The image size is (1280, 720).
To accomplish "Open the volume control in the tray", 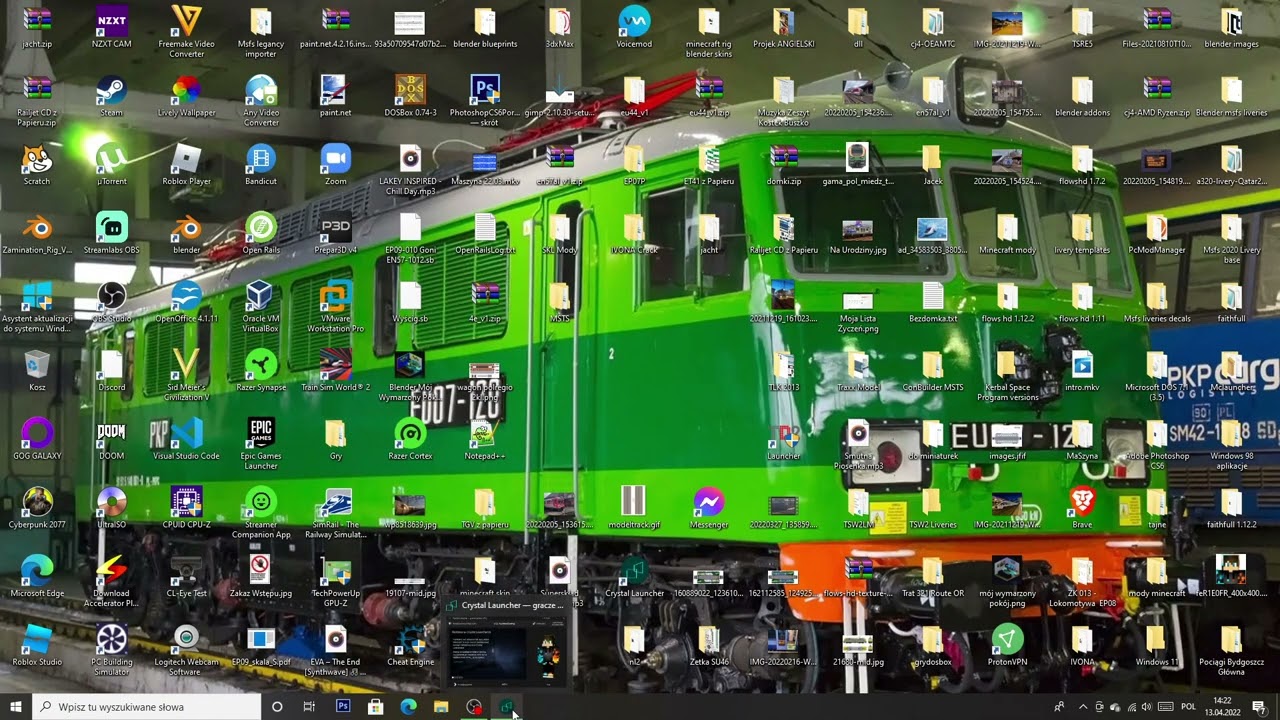I will pos(1147,707).
